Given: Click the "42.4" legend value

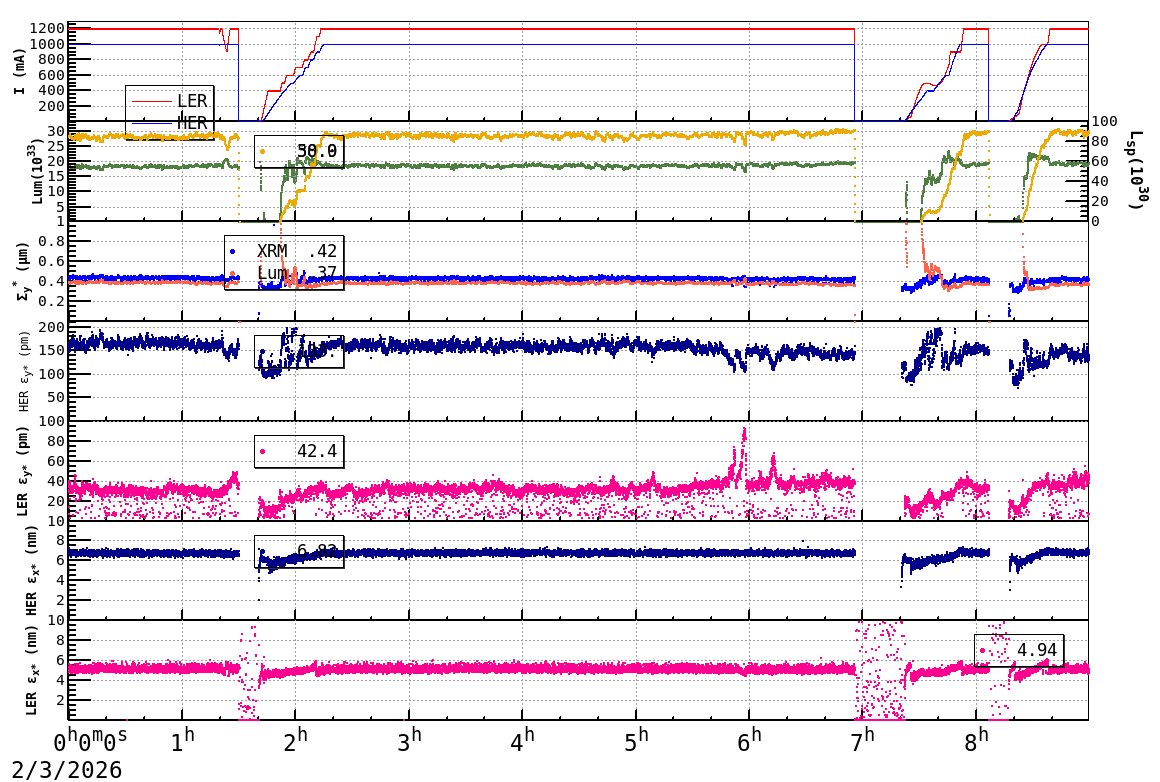Looking at the screenshot, I should coord(317,451).
